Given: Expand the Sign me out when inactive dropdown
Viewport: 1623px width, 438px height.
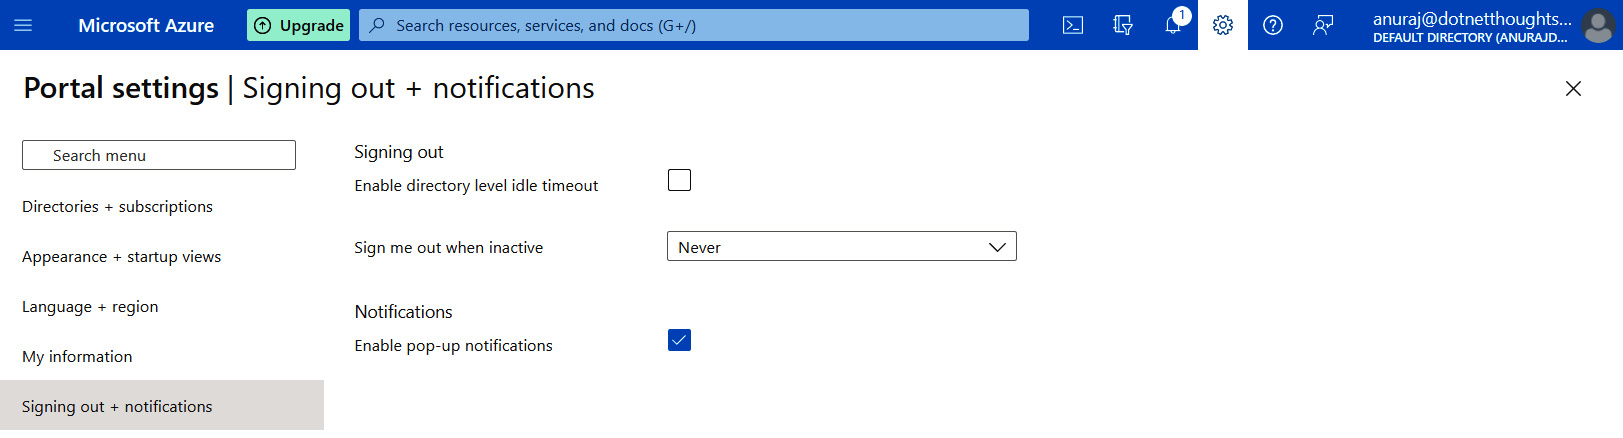Looking at the screenshot, I should [x=842, y=246].
